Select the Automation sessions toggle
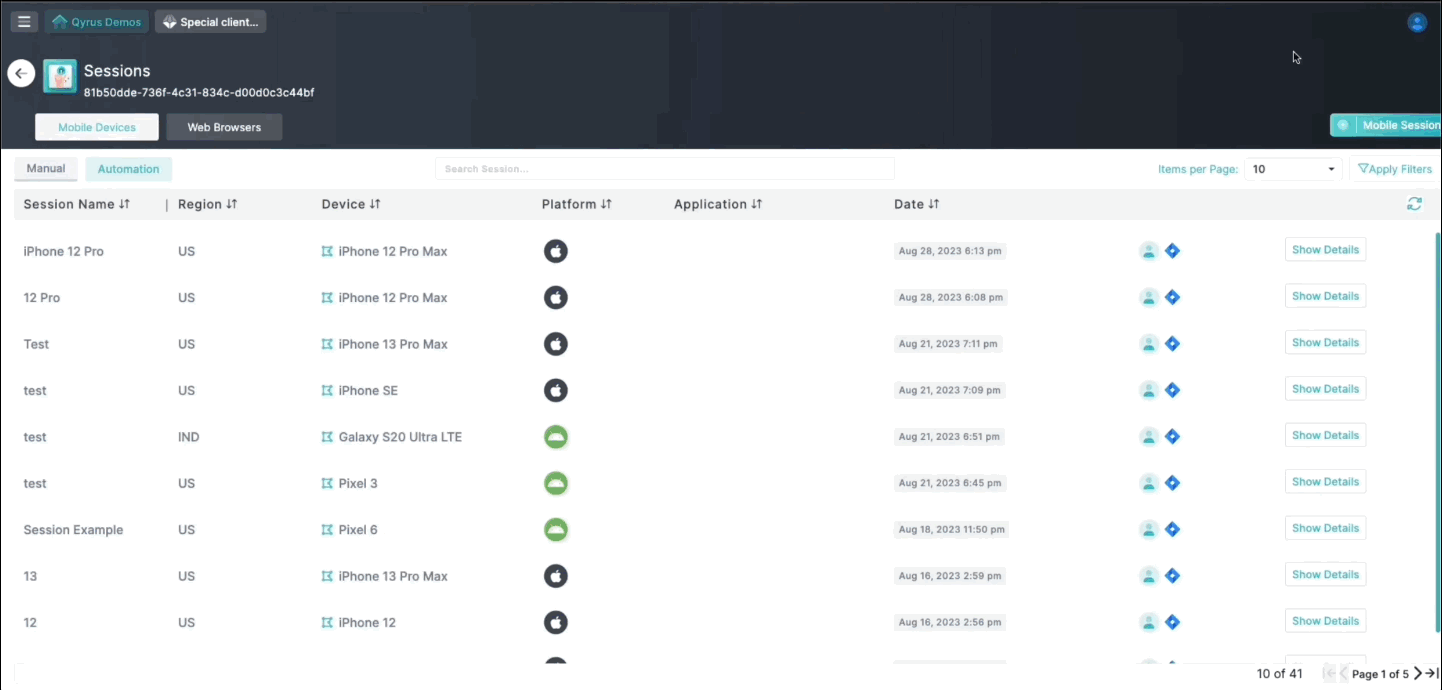This screenshot has height=690, width=1442. point(128,169)
